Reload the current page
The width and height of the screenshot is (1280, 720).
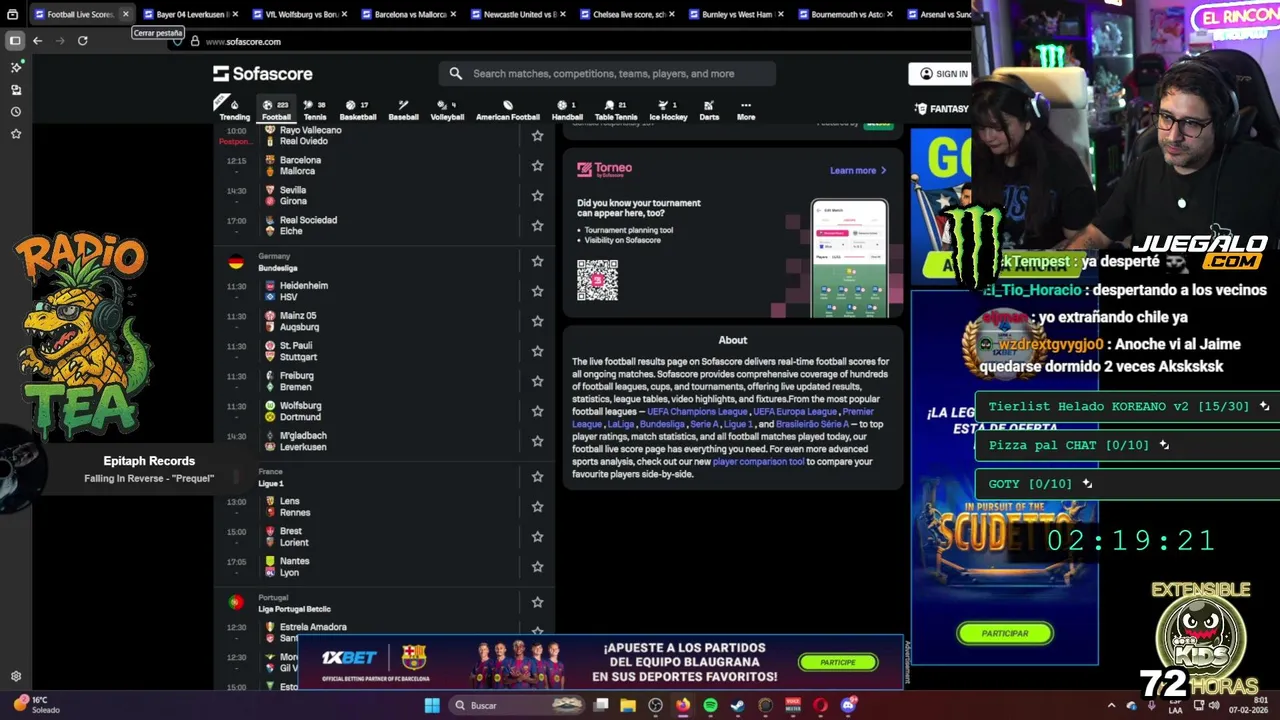pos(83,41)
